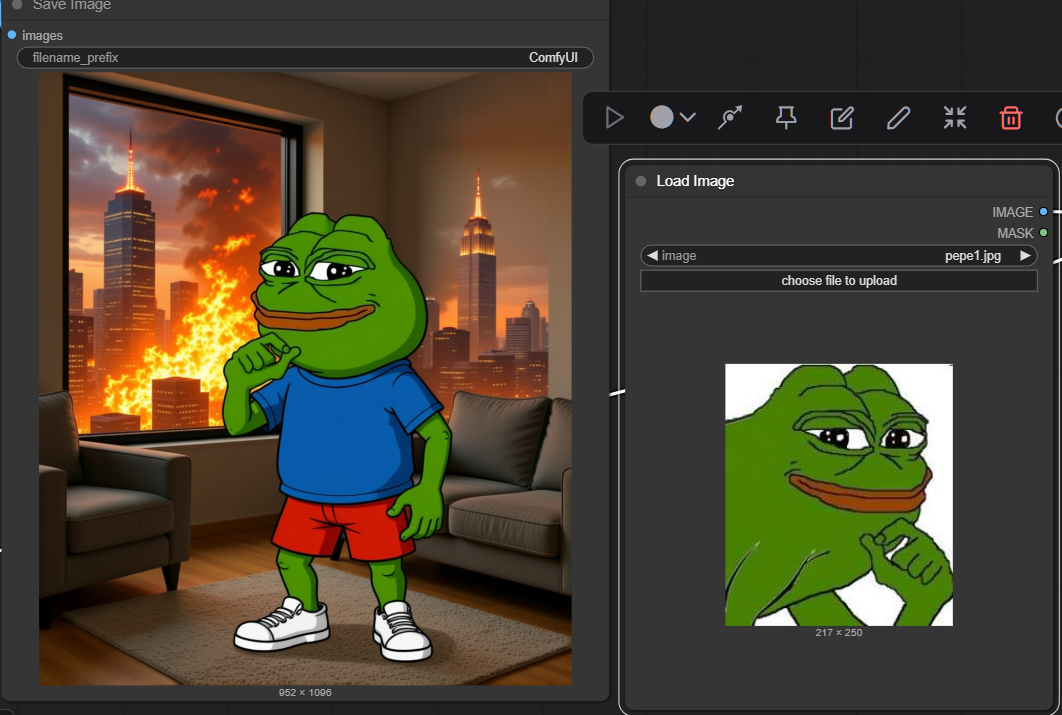Click the images input slot dot
The image size is (1062, 715).
click(x=12, y=35)
